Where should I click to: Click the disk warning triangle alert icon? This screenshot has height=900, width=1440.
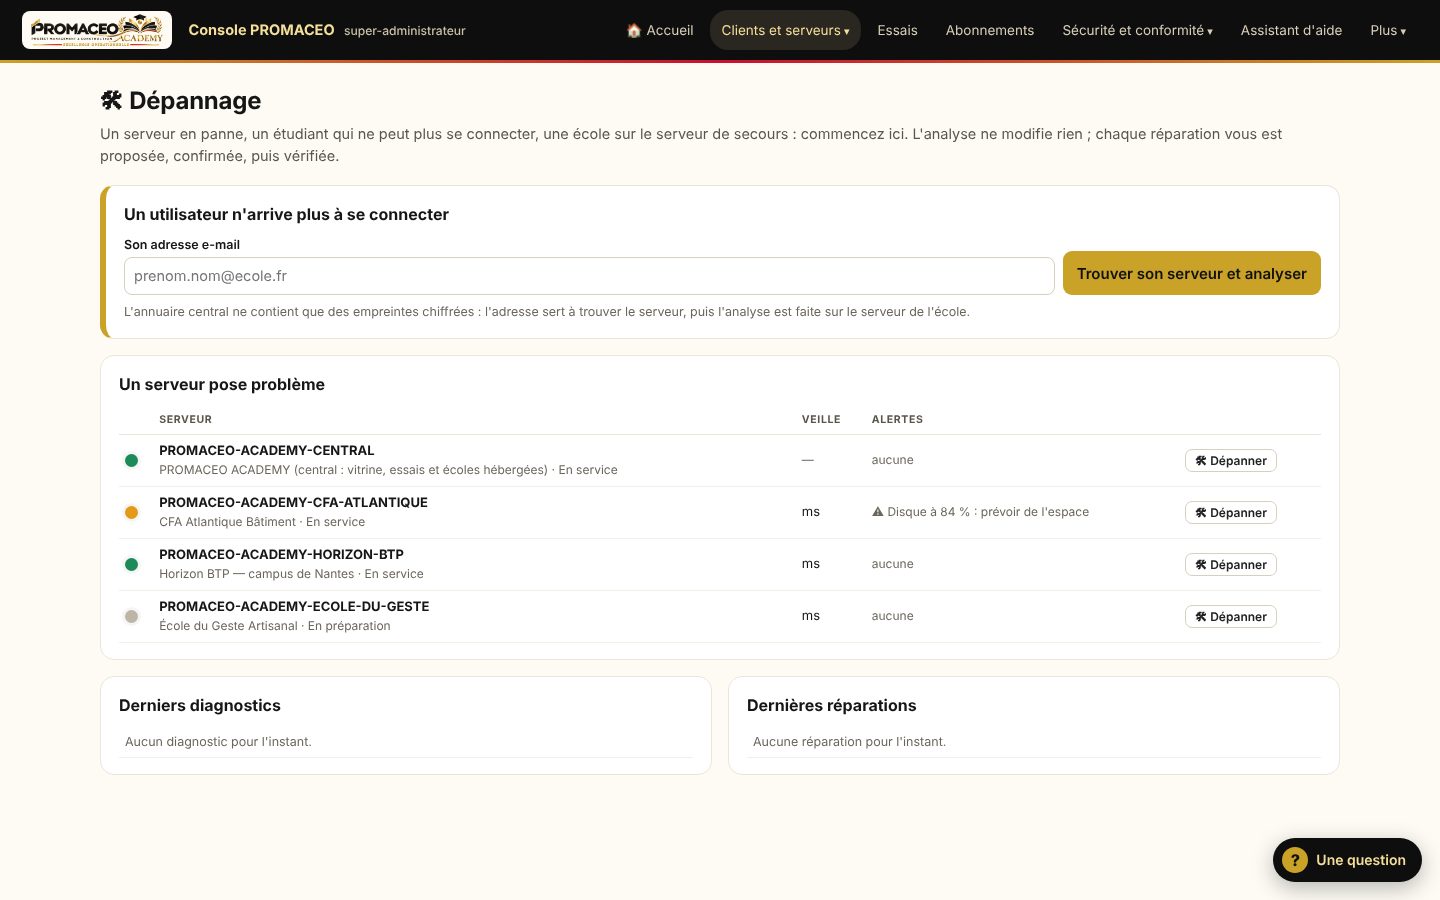point(878,512)
